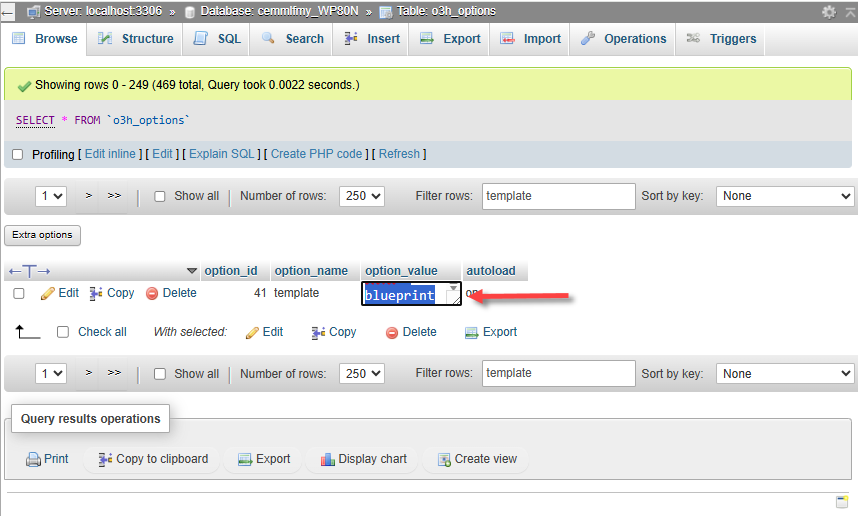The width and height of the screenshot is (858, 516).
Task: Click the full texts toggle arrows icon
Action: point(30,271)
